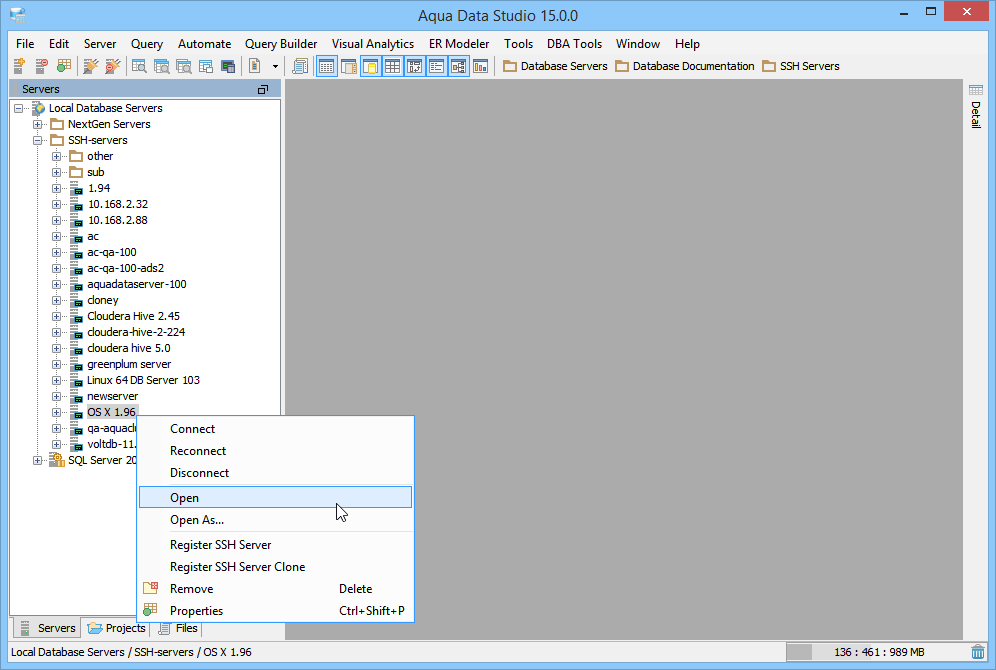Choose Properties in the context menu

tap(276, 611)
